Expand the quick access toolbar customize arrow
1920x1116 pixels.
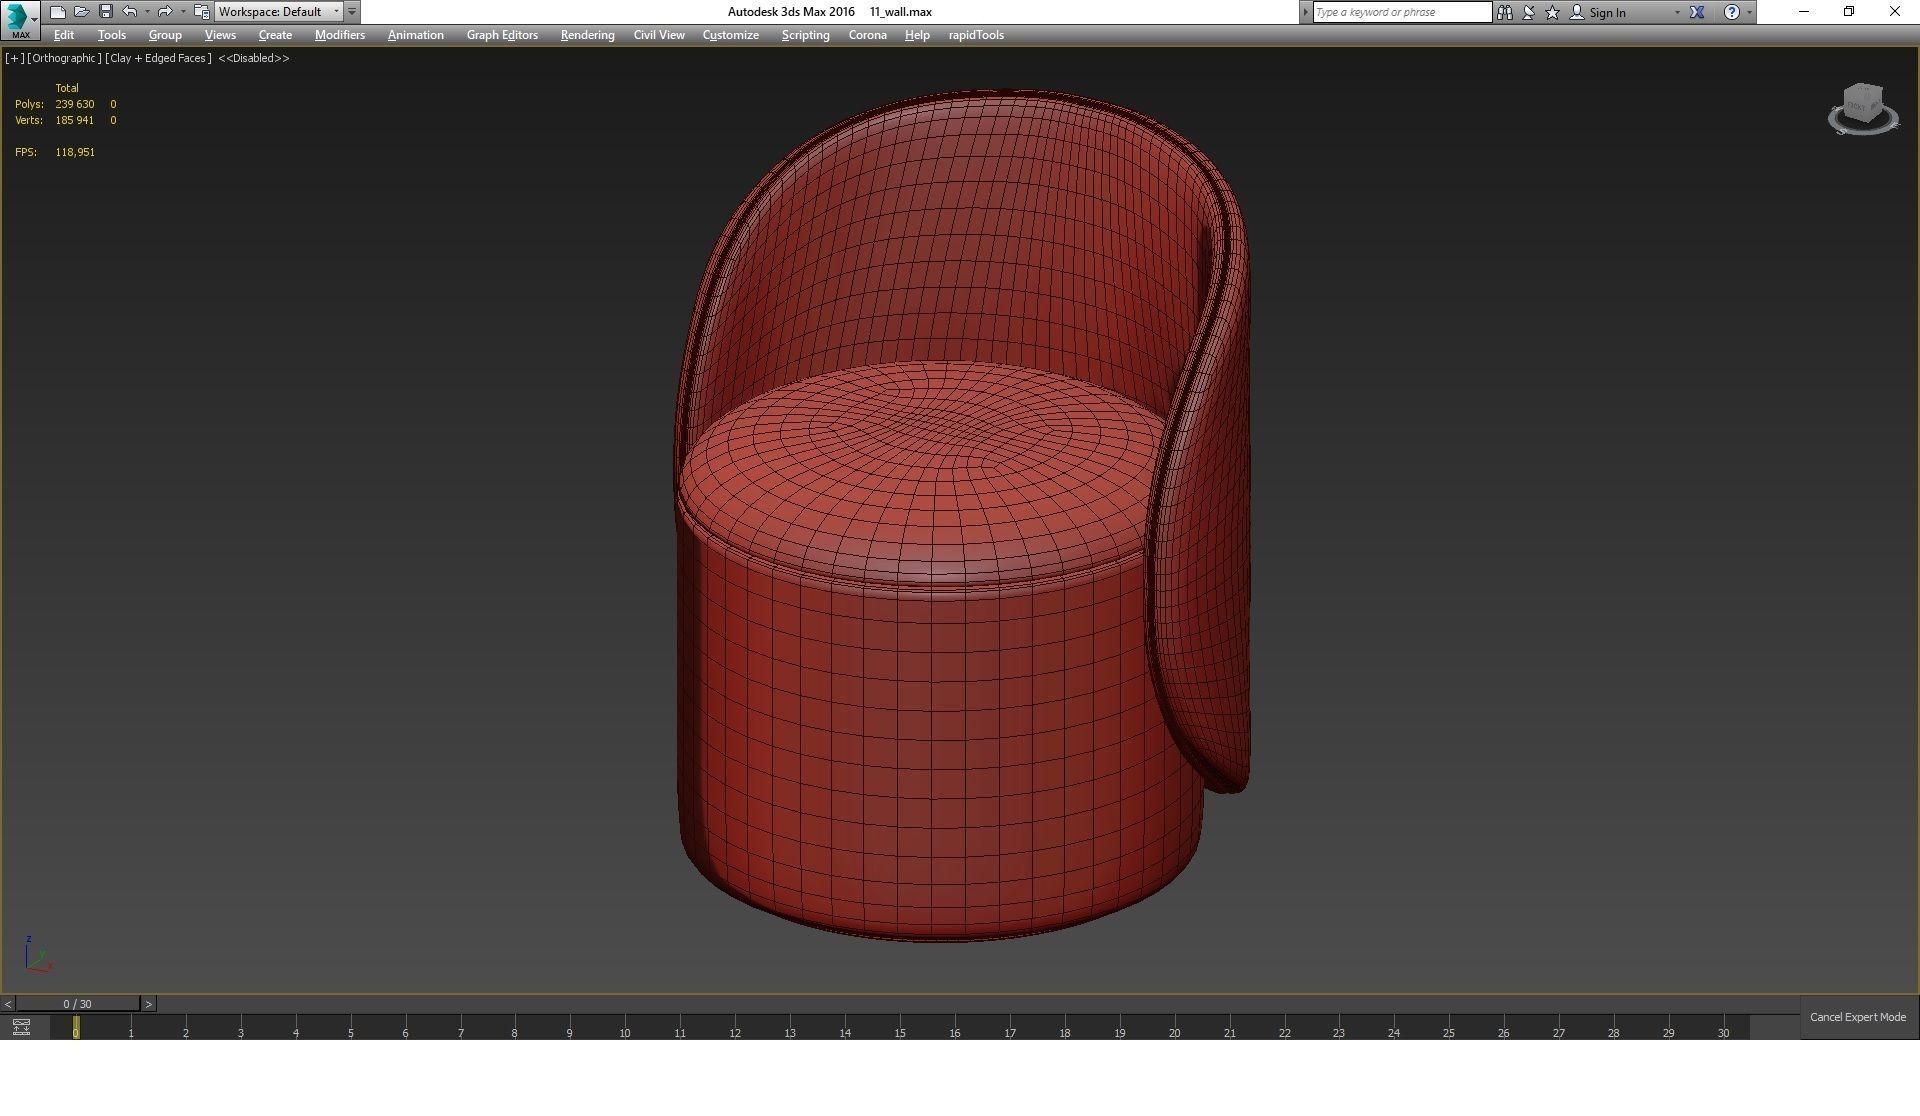point(352,12)
